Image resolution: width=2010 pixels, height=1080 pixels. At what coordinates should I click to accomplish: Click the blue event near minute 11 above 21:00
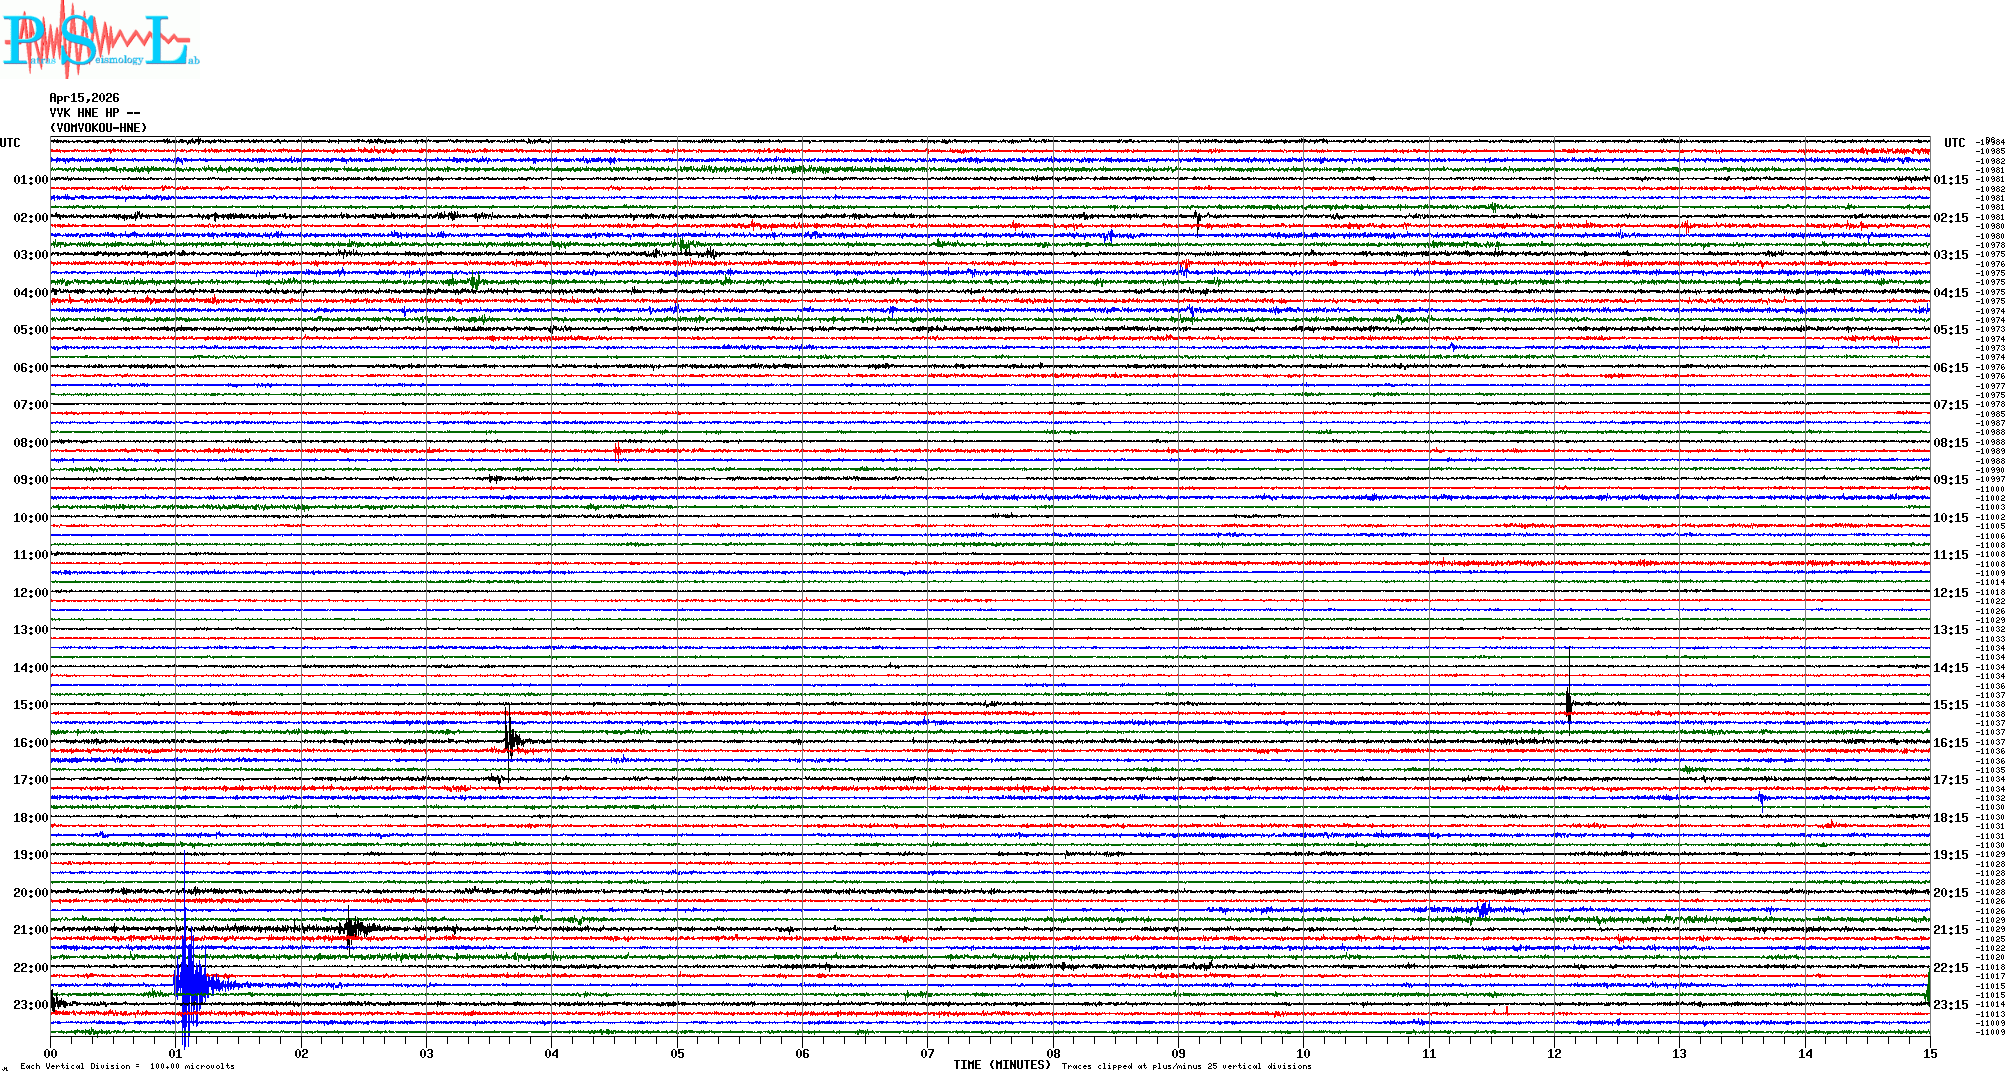[1483, 909]
